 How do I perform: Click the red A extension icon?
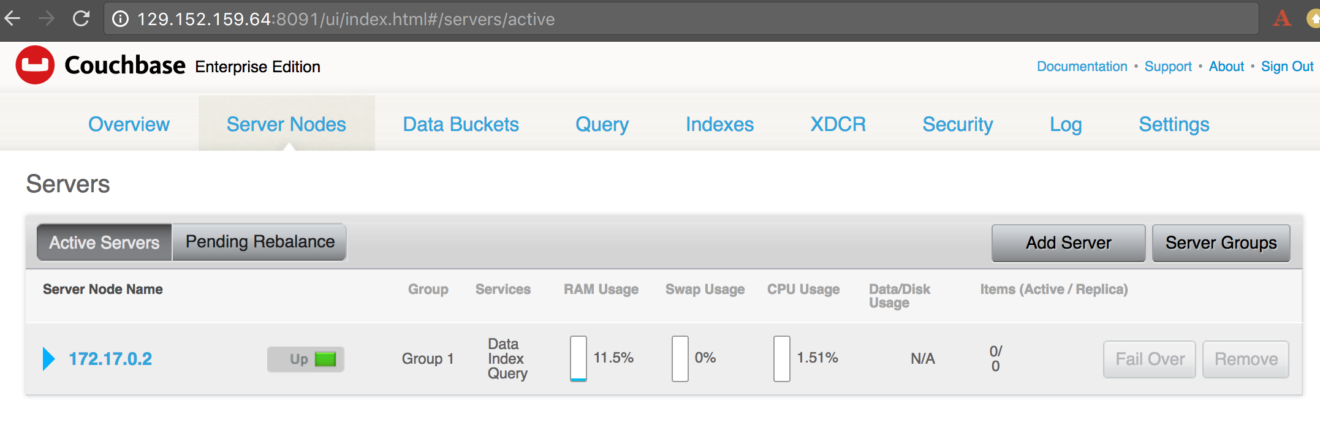[x=1281, y=18]
